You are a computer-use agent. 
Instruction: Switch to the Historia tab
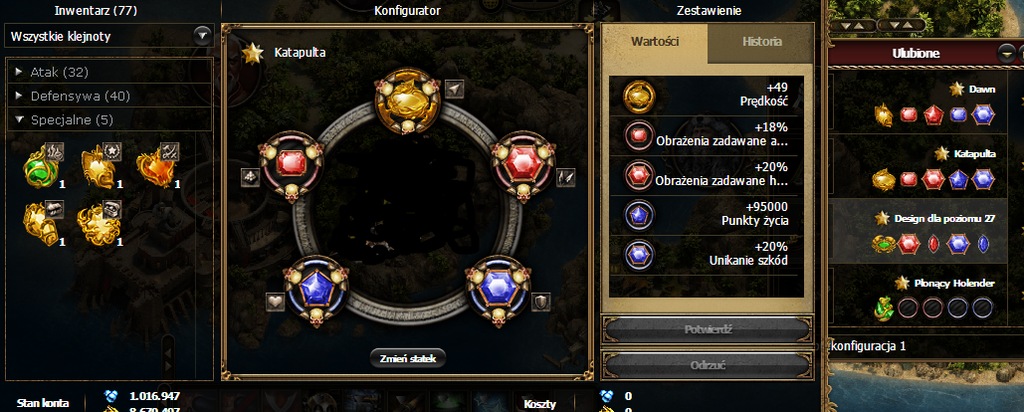pos(761,42)
